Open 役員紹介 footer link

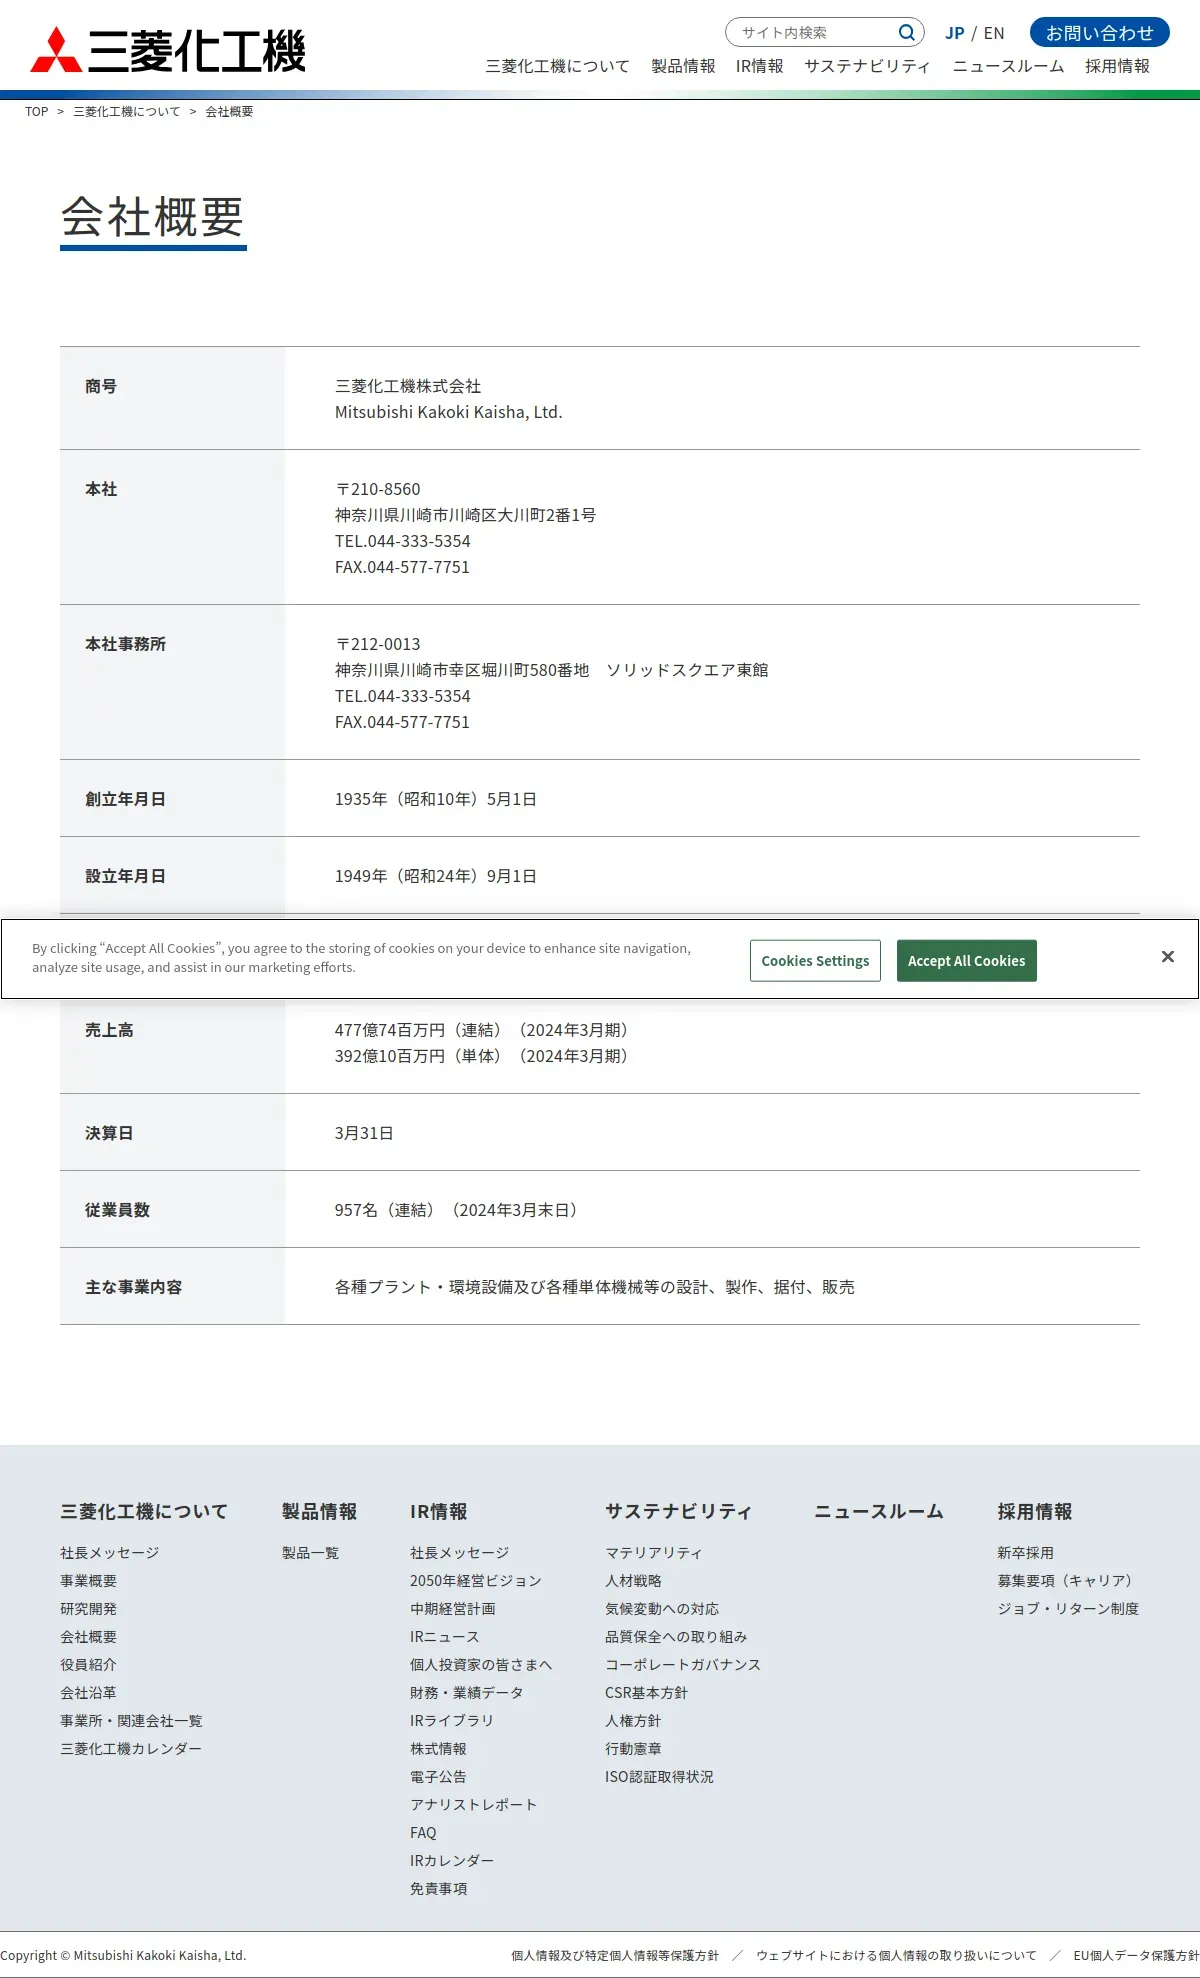88,1665
